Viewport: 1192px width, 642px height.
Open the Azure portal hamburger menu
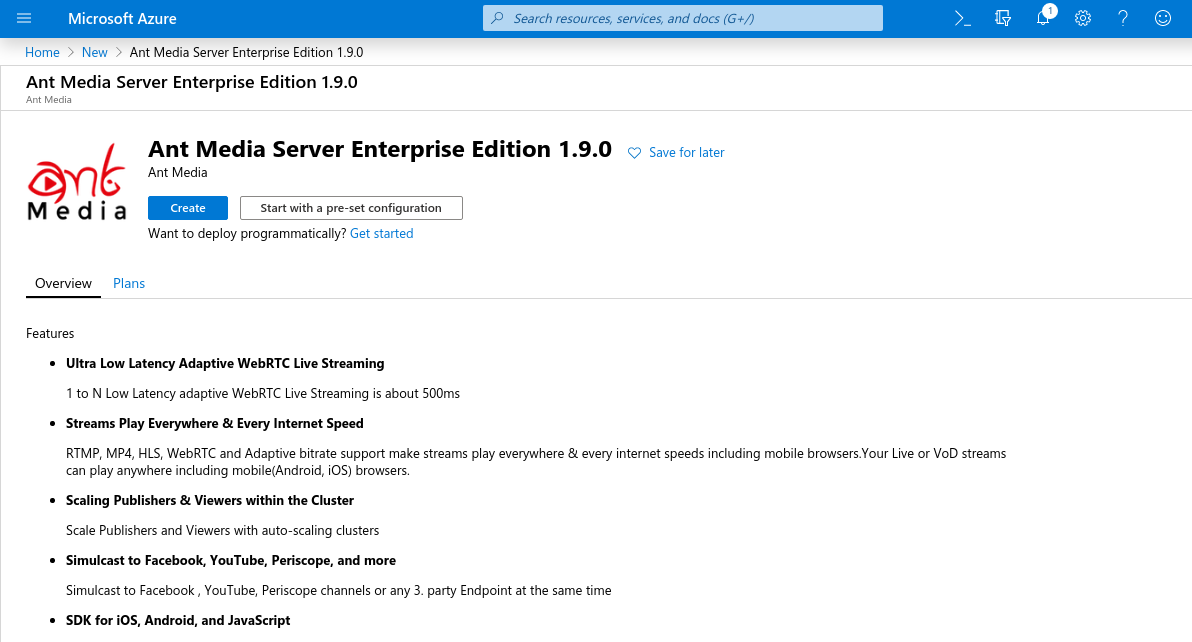click(x=24, y=18)
